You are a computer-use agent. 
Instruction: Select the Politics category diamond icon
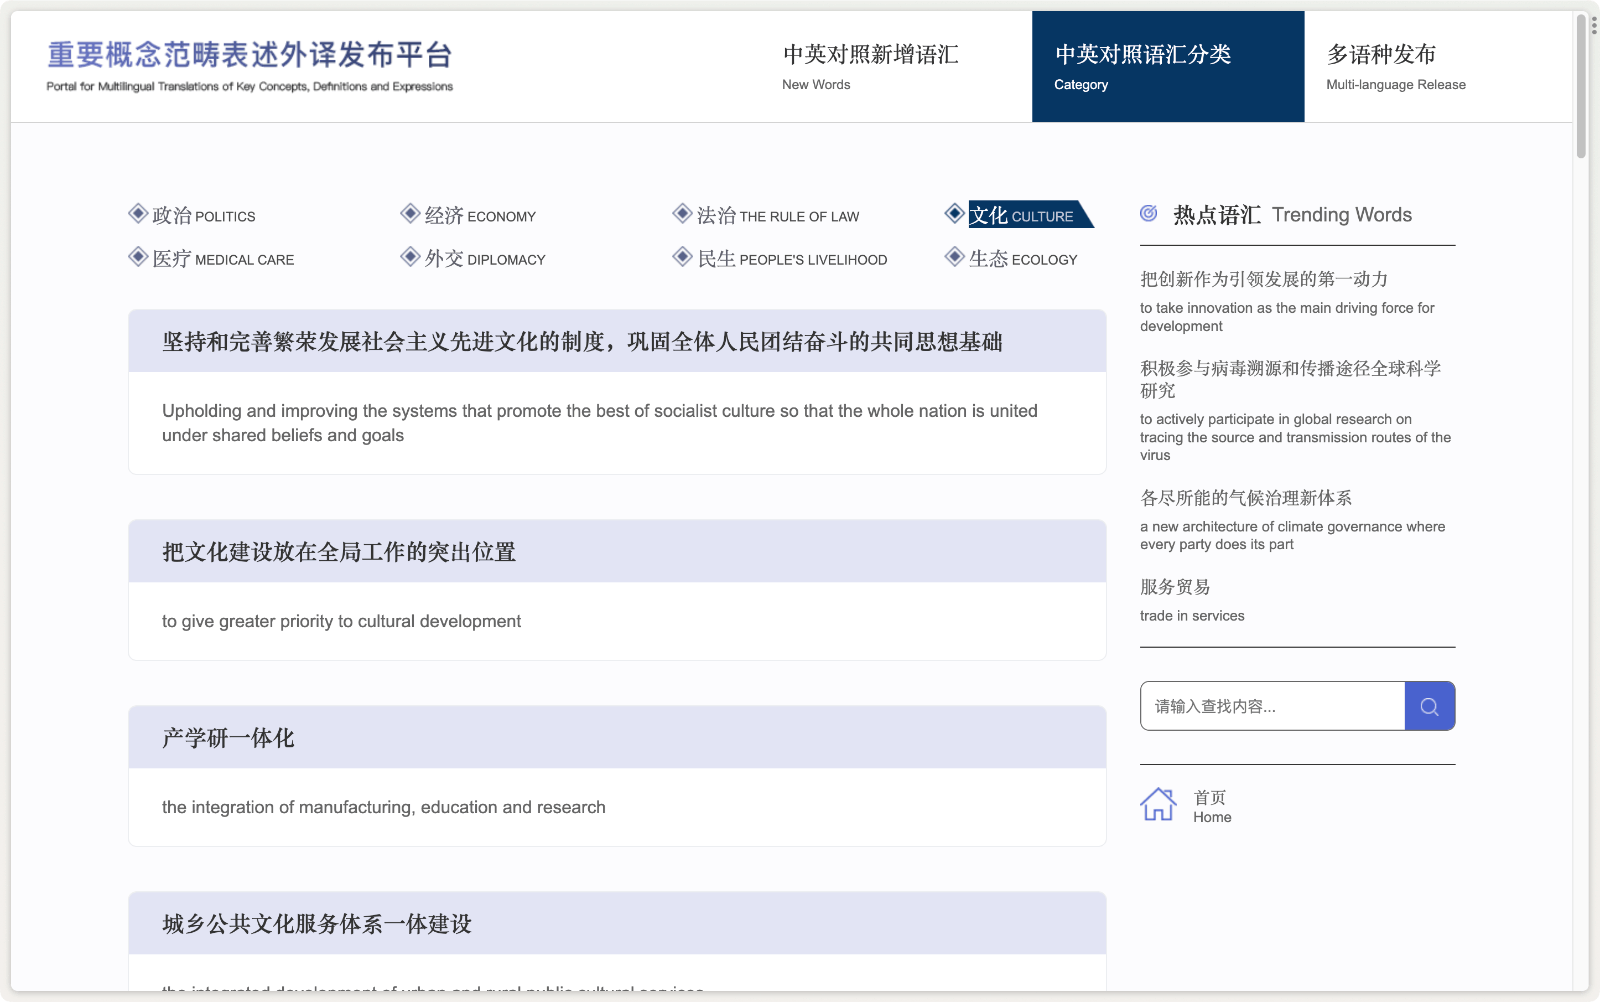click(136, 212)
